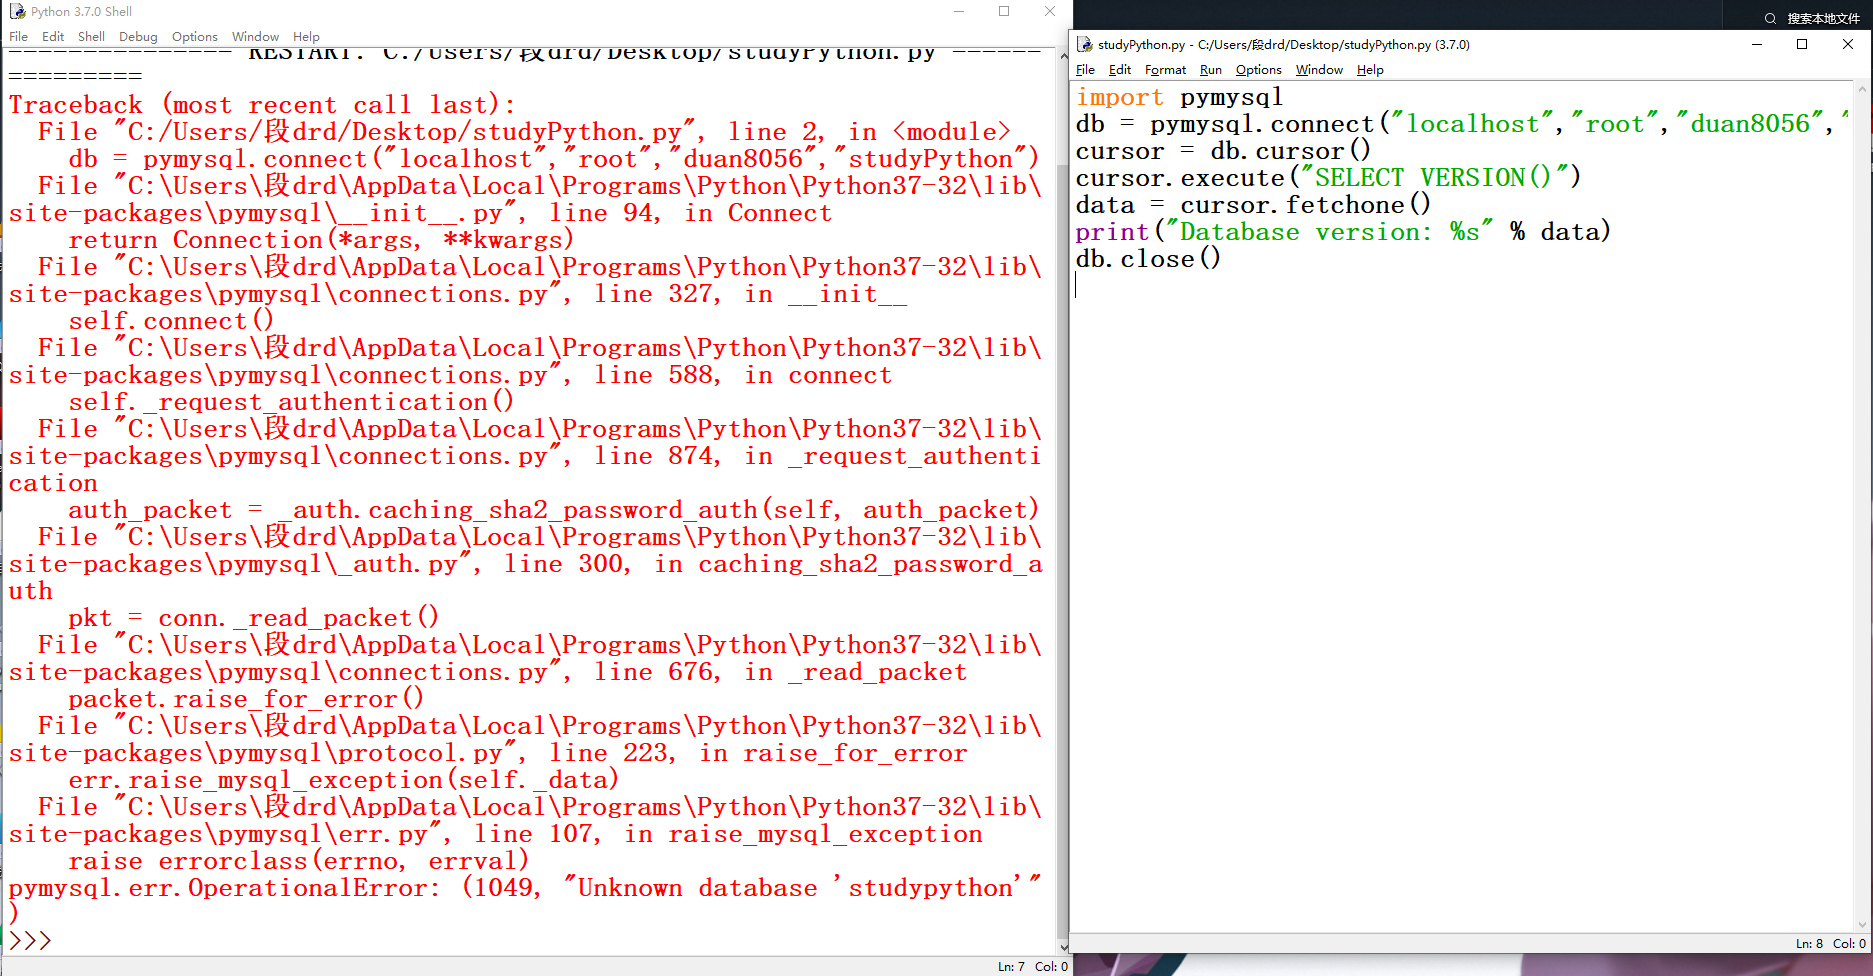
Task: Place cursor at end of db.close() line
Action: 1223,259
